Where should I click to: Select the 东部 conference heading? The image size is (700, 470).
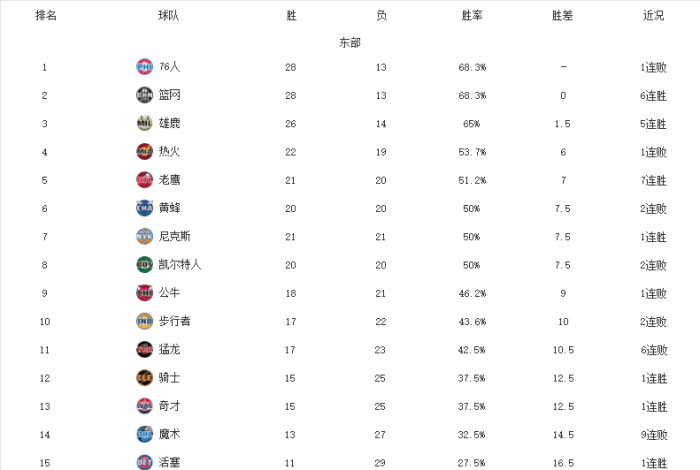point(350,43)
